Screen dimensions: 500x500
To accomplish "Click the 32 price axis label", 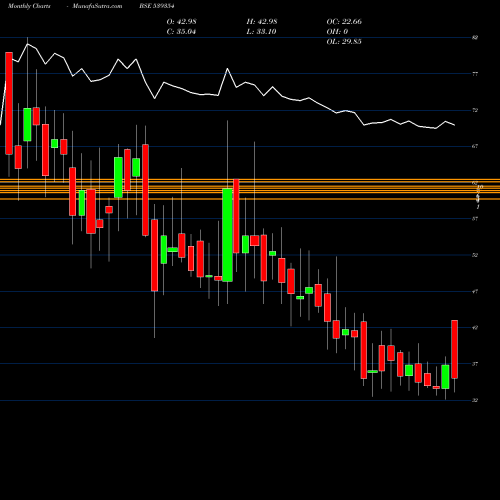I will (x=475, y=400).
